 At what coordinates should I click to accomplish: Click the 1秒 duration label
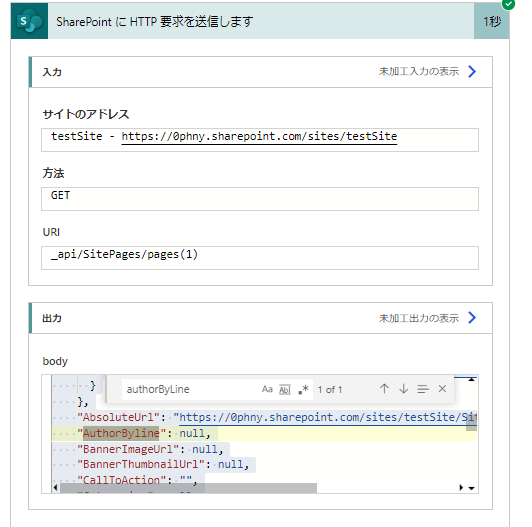pos(492,21)
